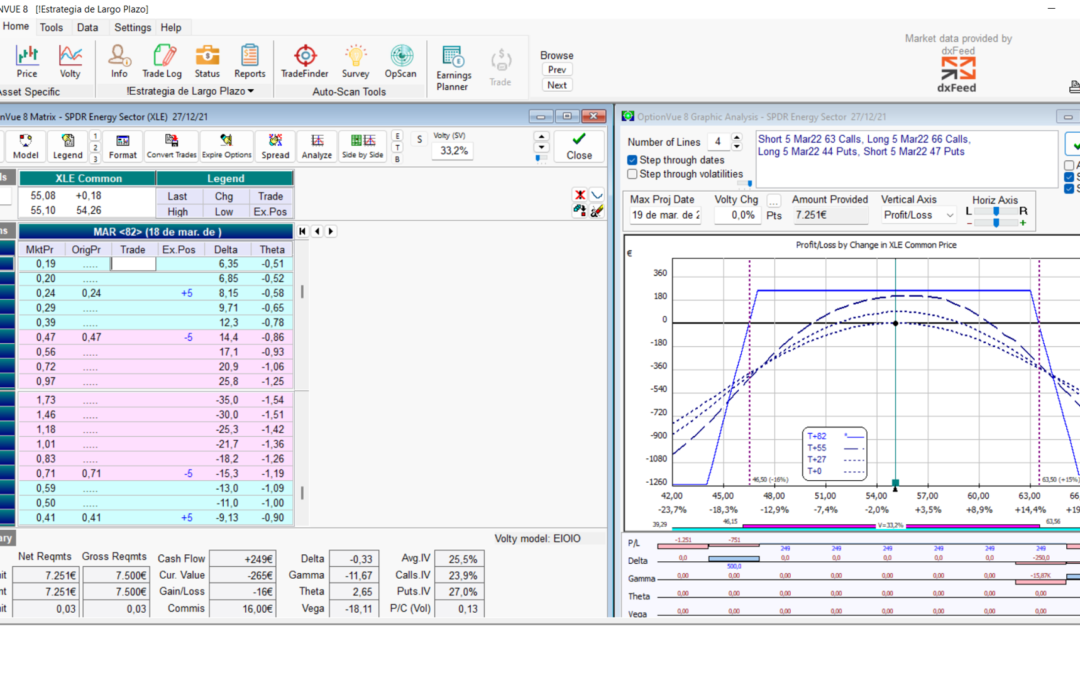Image resolution: width=1080 pixels, height=675 pixels.
Task: Click the Volty Chg 0,0% field
Action: click(738, 215)
